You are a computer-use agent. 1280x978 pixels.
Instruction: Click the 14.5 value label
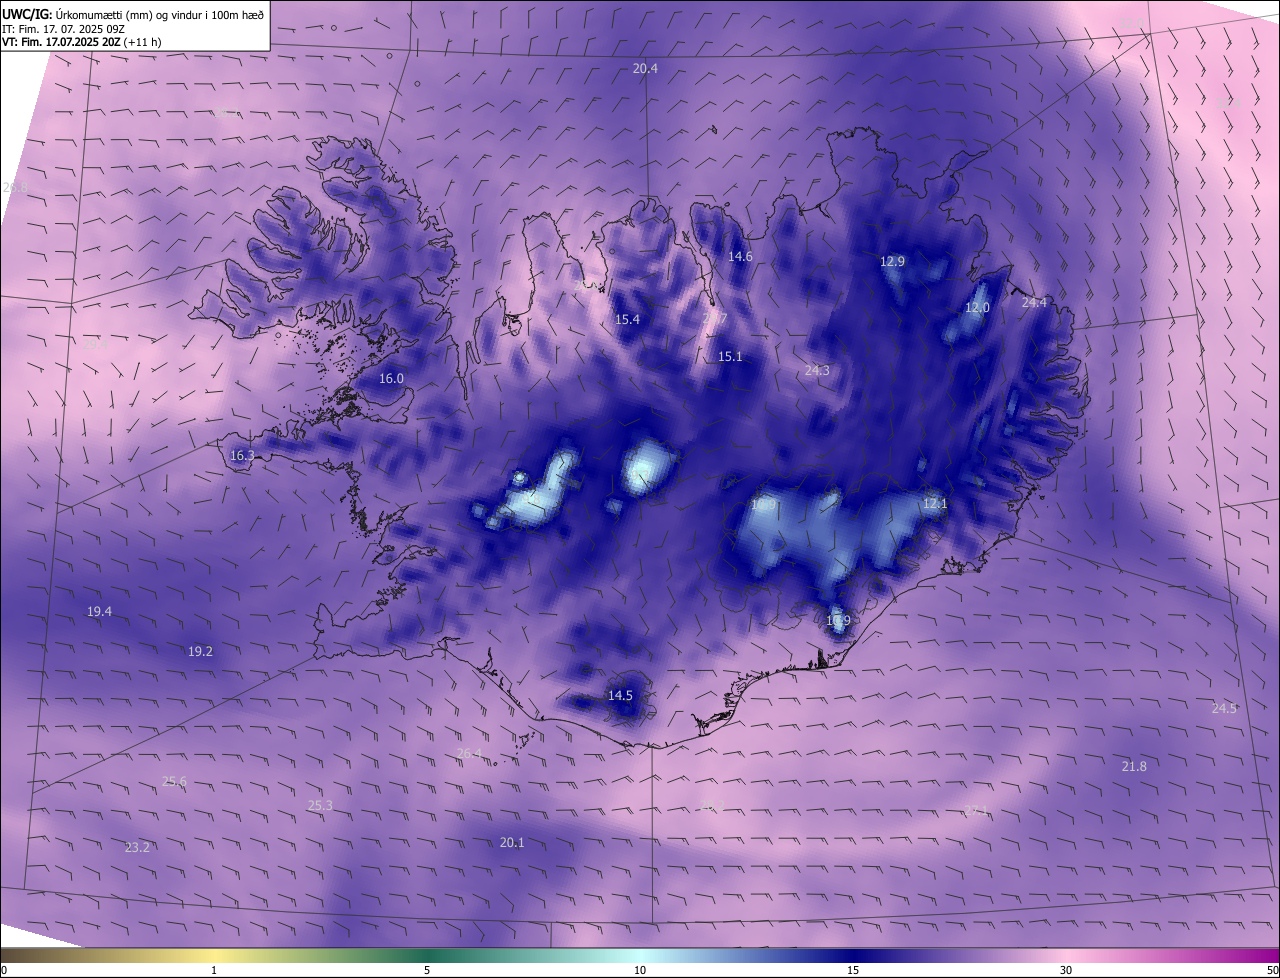pyautogui.click(x=620, y=696)
